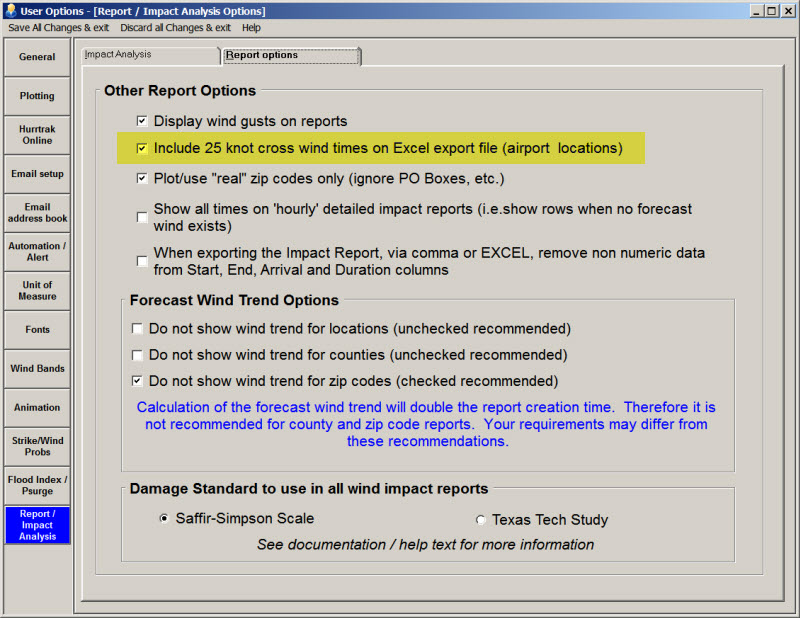800x618 pixels.
Task: Toggle Plot/use real zip codes only
Action: (142, 179)
